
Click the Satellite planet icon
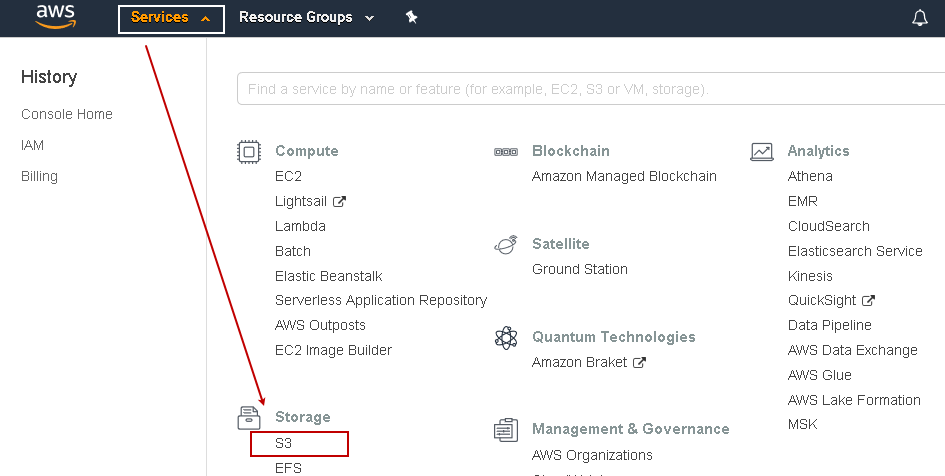[506, 244]
